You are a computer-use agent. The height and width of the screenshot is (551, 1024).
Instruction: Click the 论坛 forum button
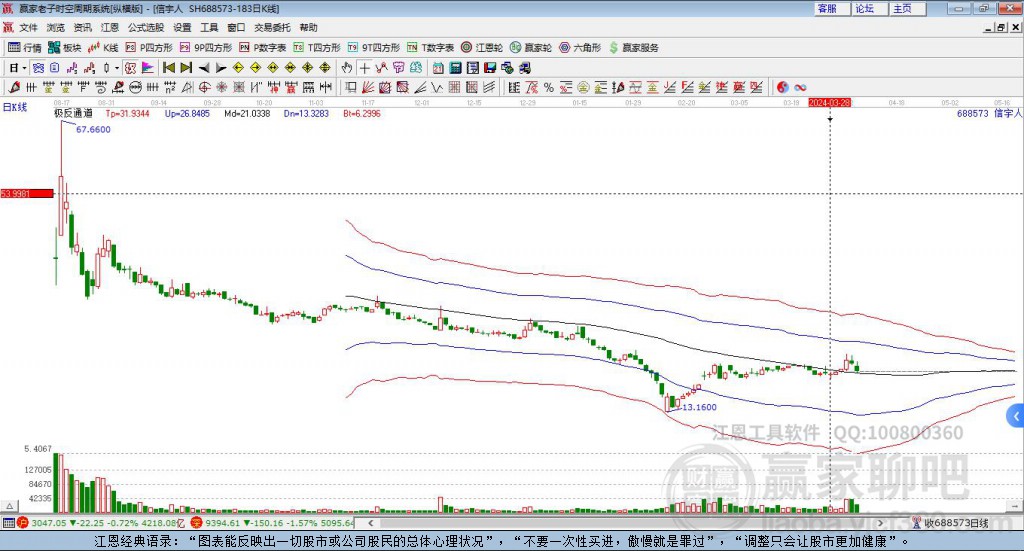click(870, 8)
